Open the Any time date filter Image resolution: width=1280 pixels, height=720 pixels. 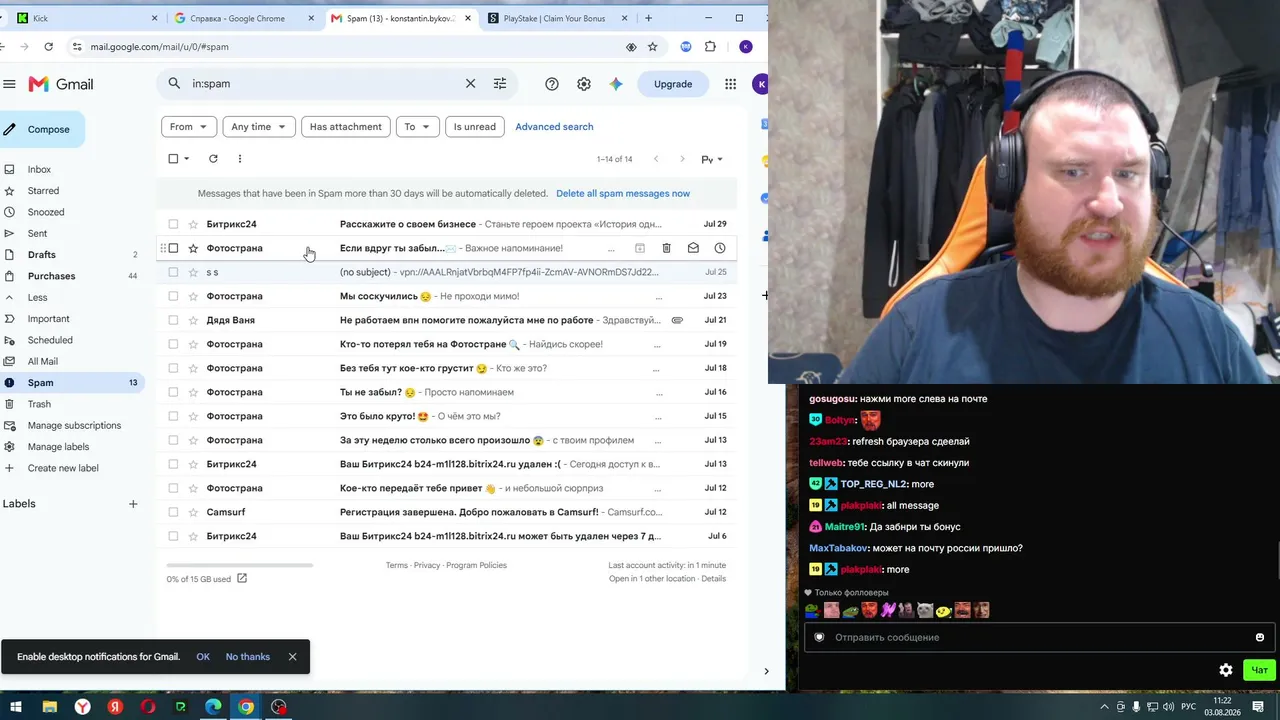pyautogui.click(x=259, y=127)
